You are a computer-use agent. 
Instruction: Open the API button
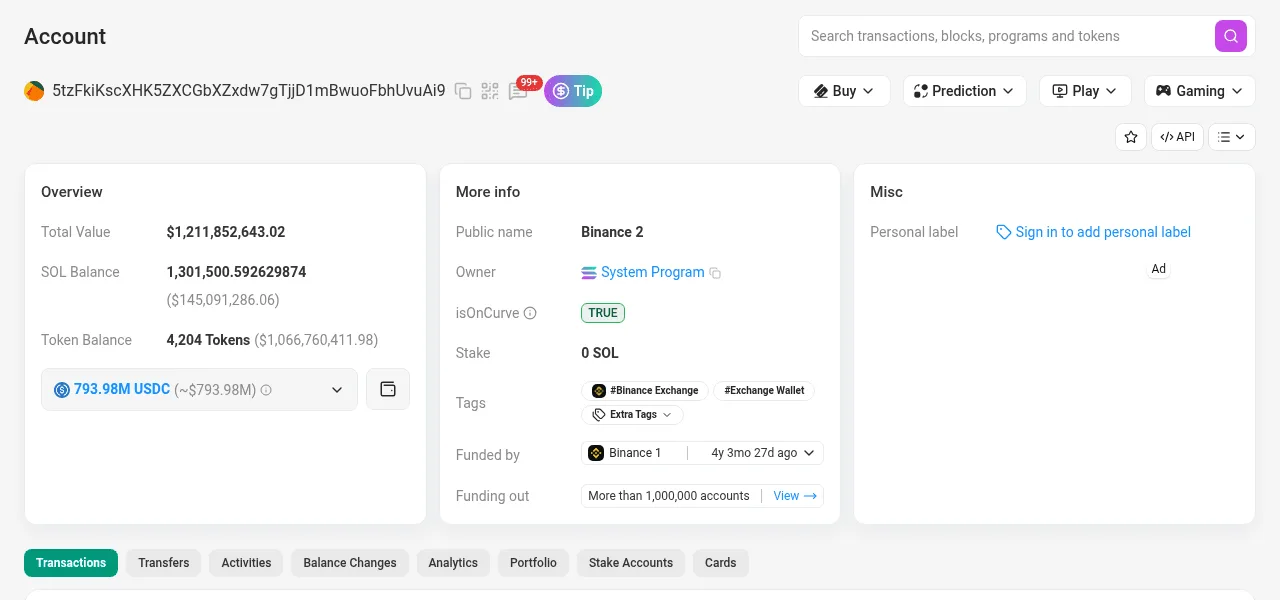pyautogui.click(x=1177, y=137)
